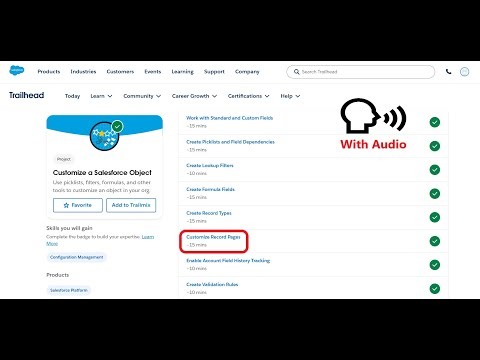
Task: Click the Customize a Salesforce Object heading
Action: 102,172
